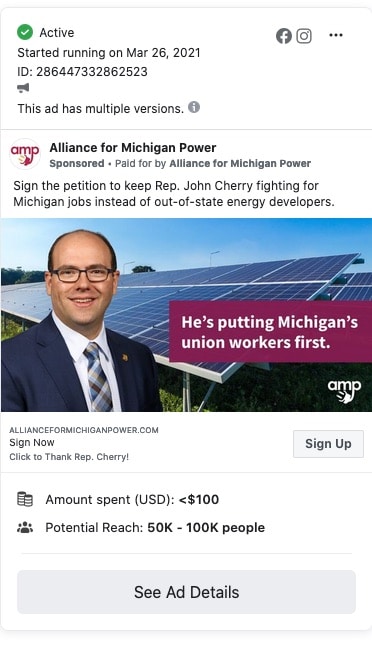Click the white amp logo on ad image
This screenshot has width=372, height=662.
(344, 391)
